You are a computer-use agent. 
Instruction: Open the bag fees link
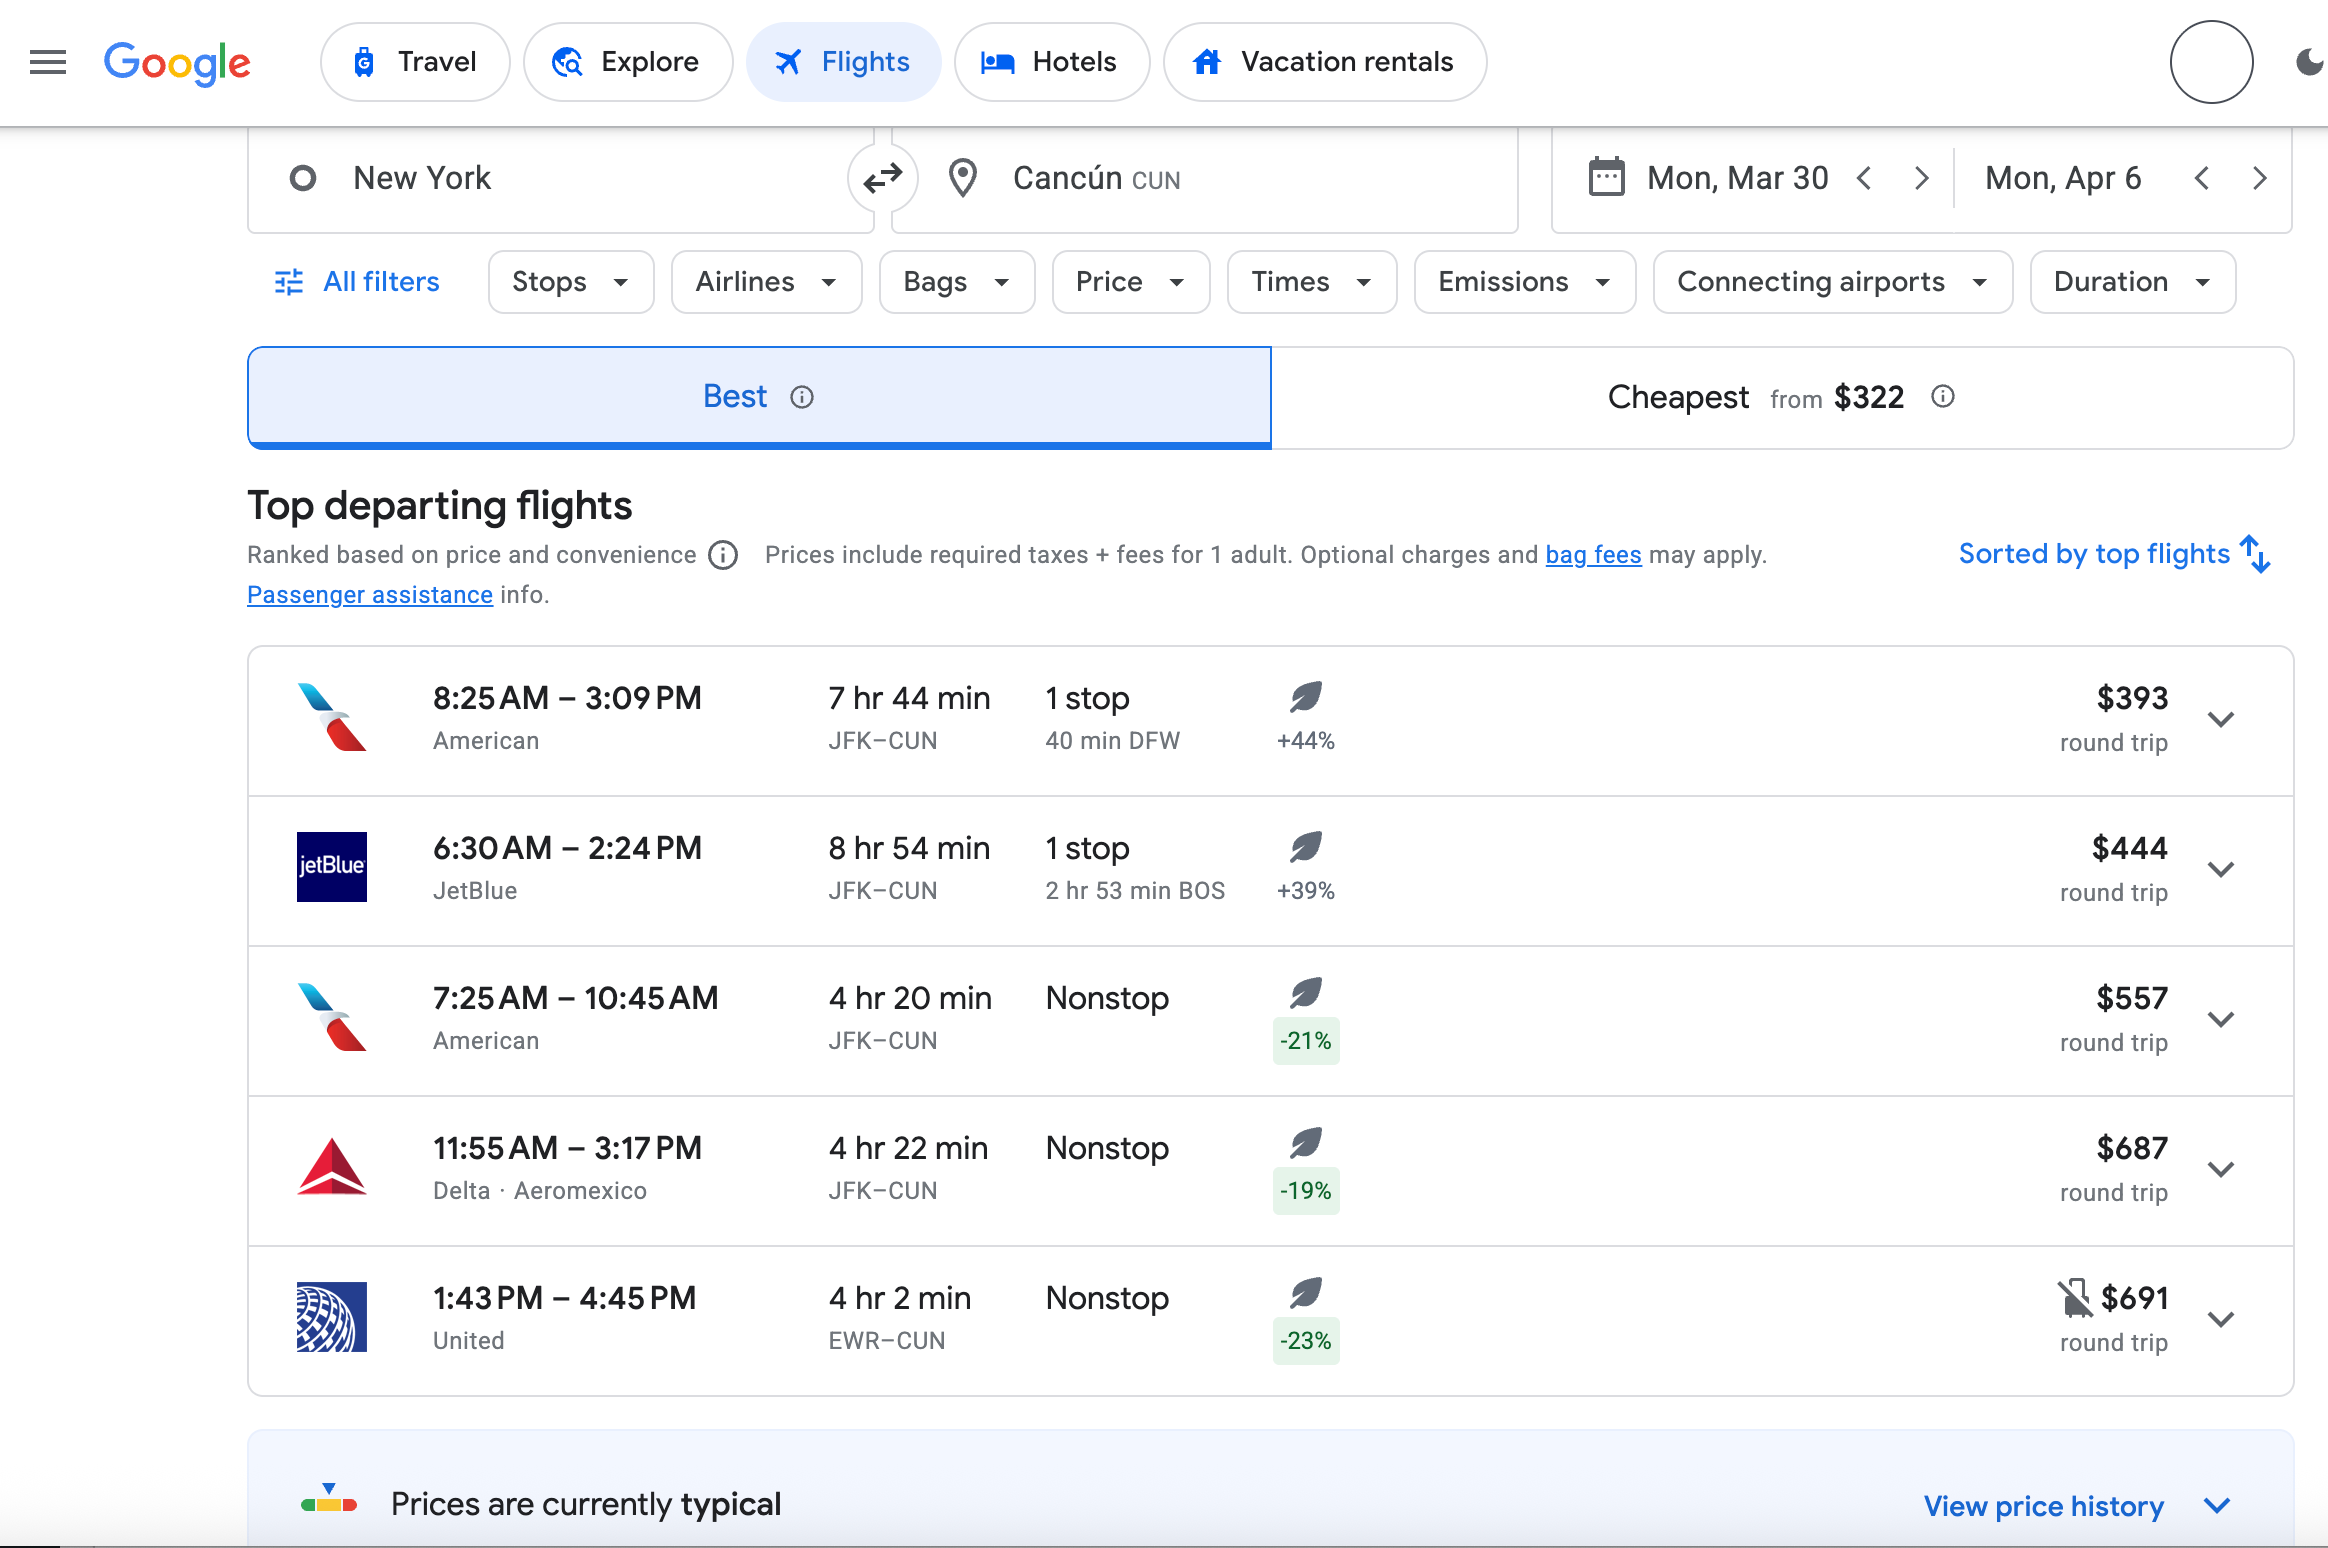pyautogui.click(x=1592, y=554)
